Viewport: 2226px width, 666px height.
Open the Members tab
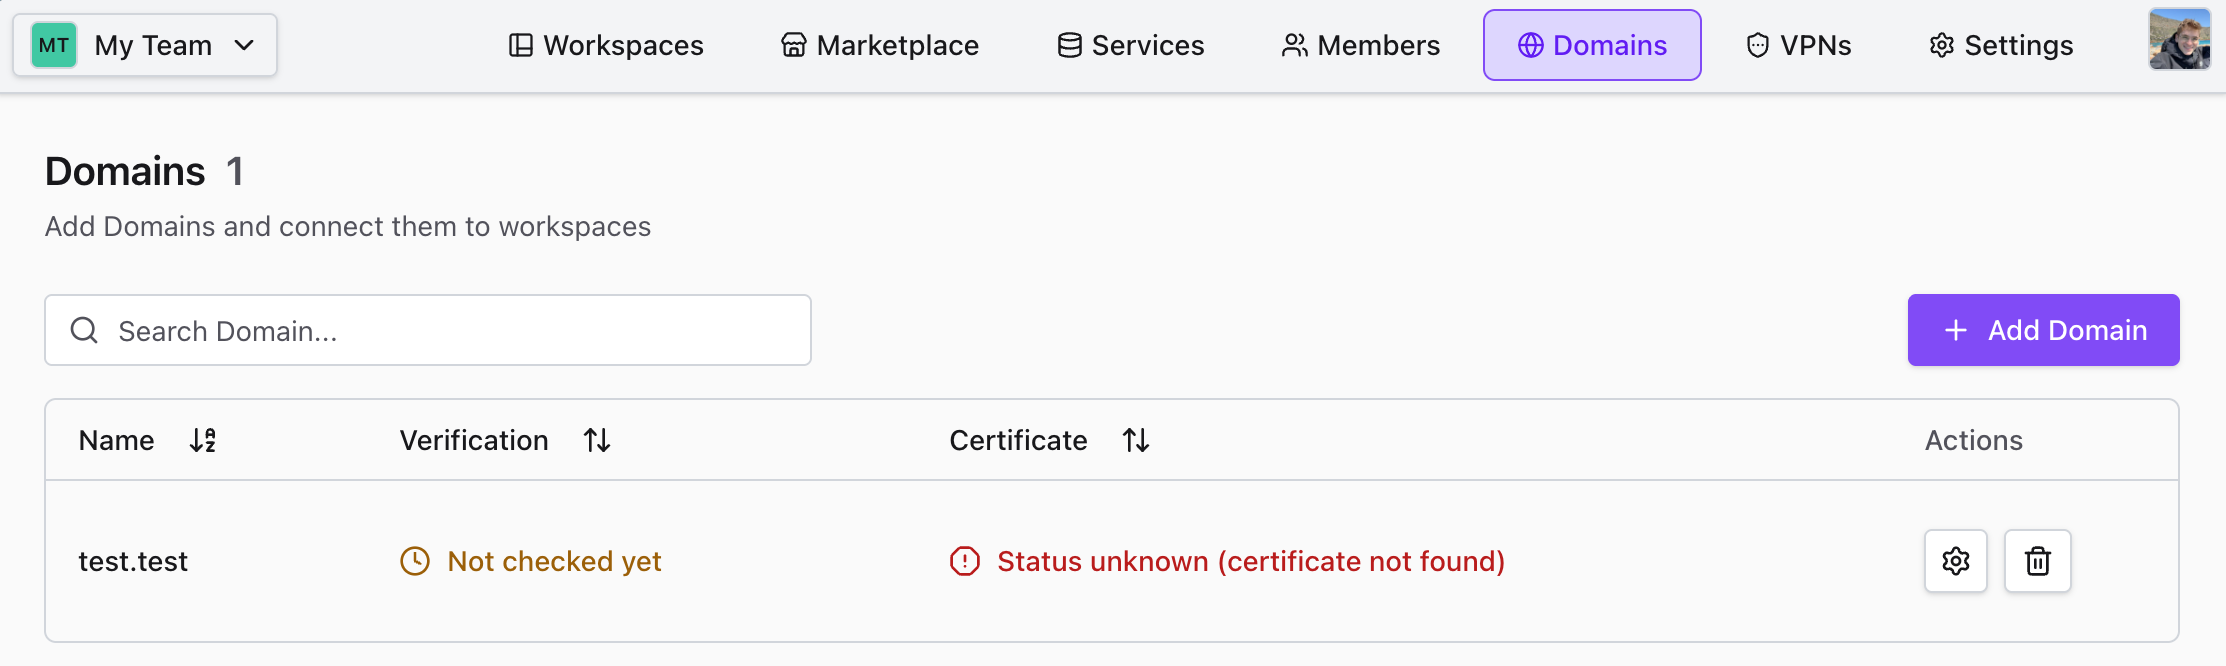pyautogui.click(x=1361, y=45)
